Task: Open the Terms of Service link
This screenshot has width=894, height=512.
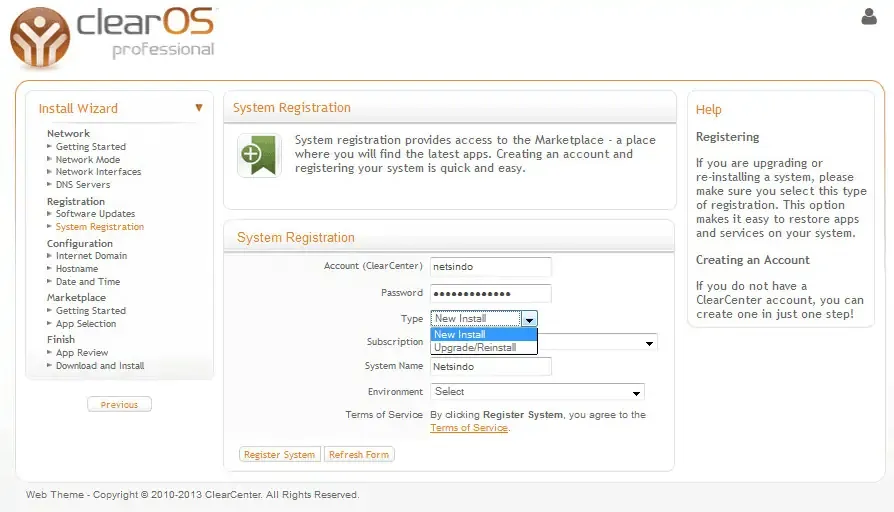Action: coord(469,428)
